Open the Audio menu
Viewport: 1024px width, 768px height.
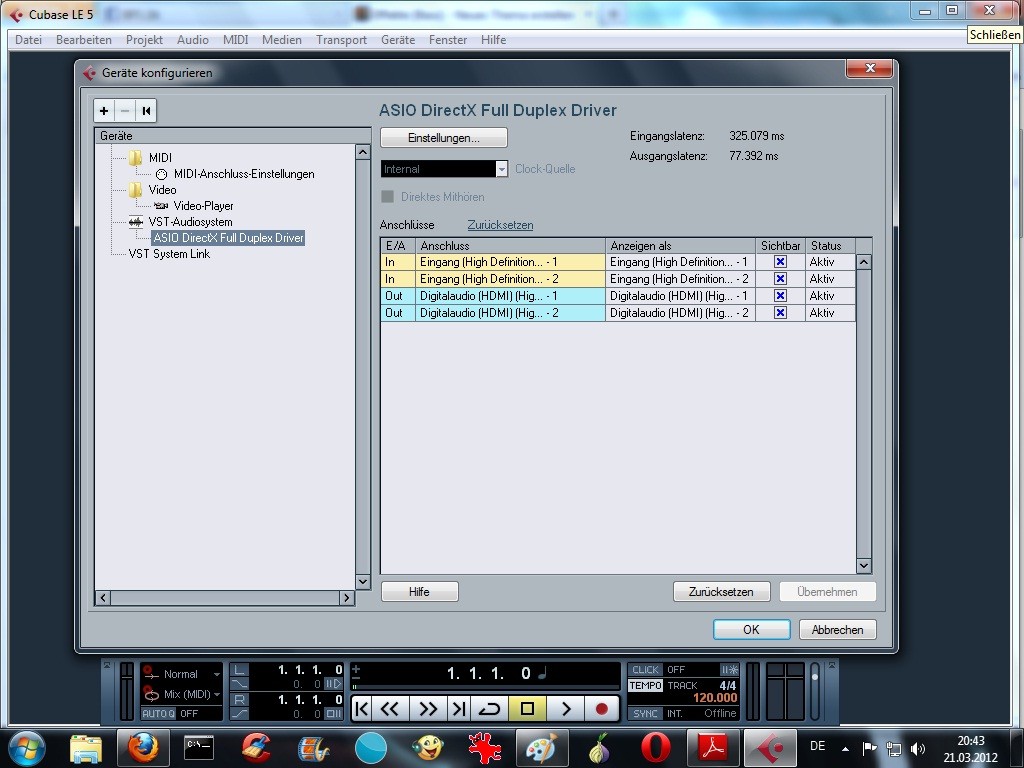coord(193,40)
